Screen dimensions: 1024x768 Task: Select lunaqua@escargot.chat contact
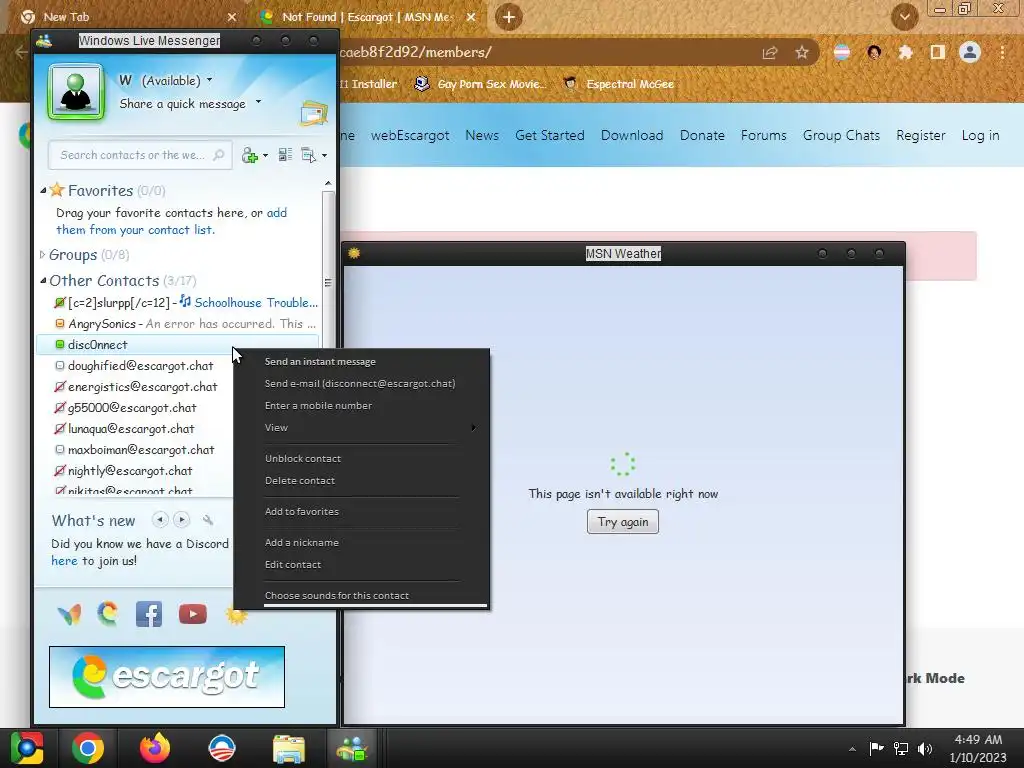[131, 428]
